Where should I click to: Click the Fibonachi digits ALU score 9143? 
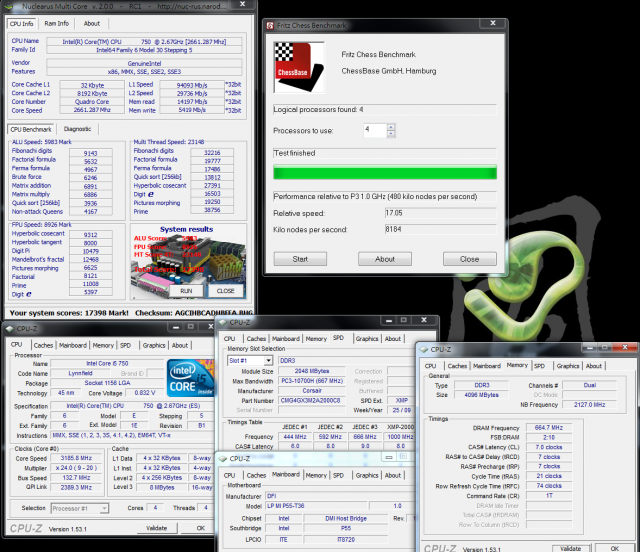click(91, 153)
